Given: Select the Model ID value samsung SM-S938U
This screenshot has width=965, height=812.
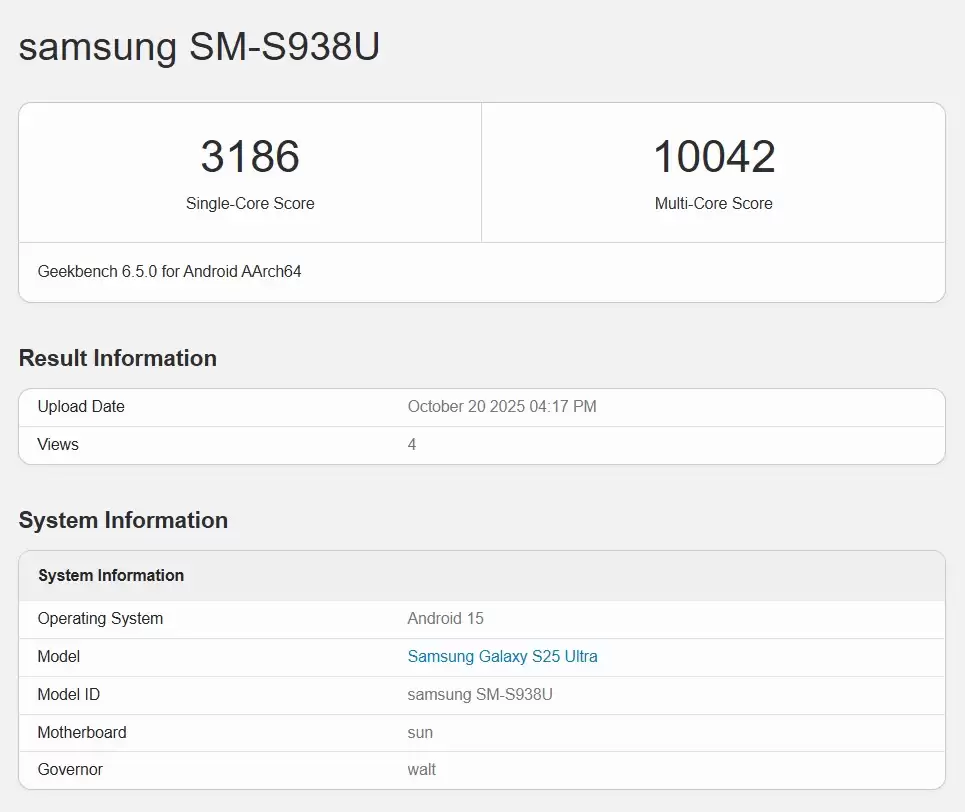Looking at the screenshot, I should [x=482, y=694].
